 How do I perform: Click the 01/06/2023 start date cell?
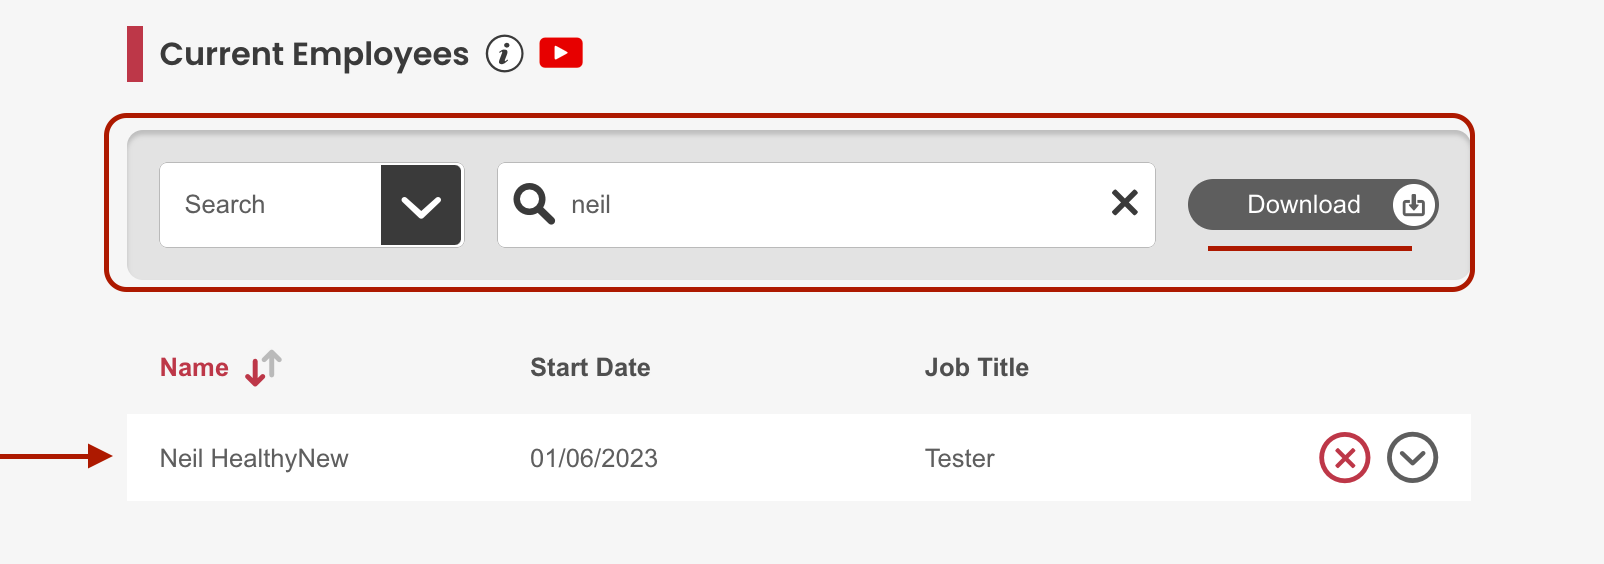coord(594,459)
